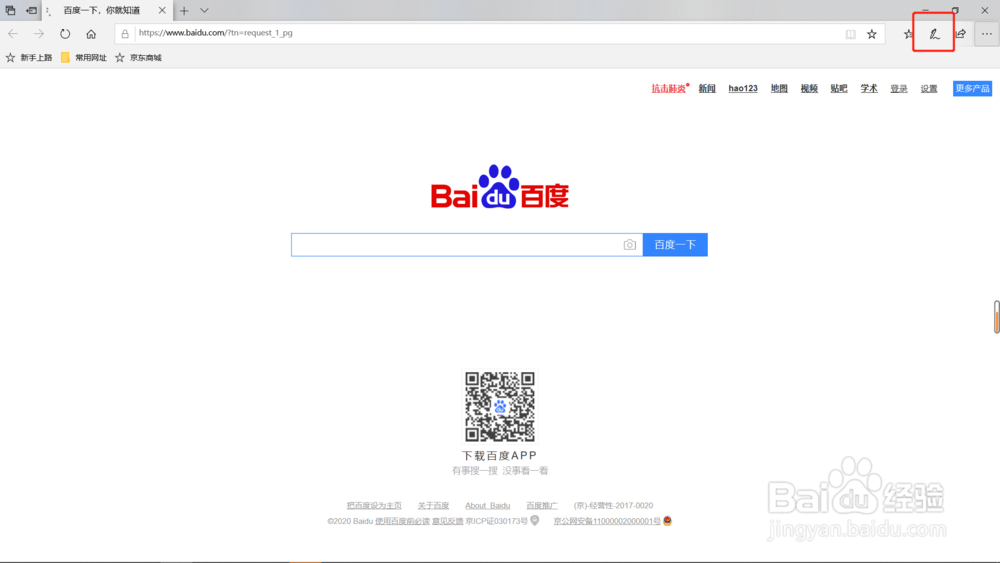Share this page icon
This screenshot has width=1000, height=563.
click(x=960, y=34)
